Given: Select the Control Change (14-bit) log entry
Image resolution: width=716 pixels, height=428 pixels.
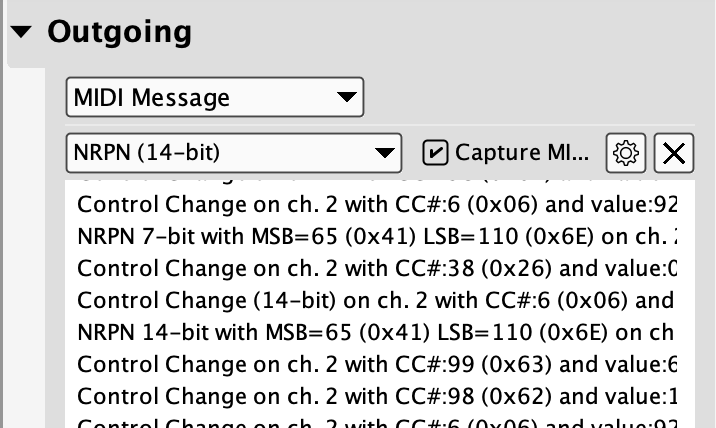Looking at the screenshot, I should point(378,299).
